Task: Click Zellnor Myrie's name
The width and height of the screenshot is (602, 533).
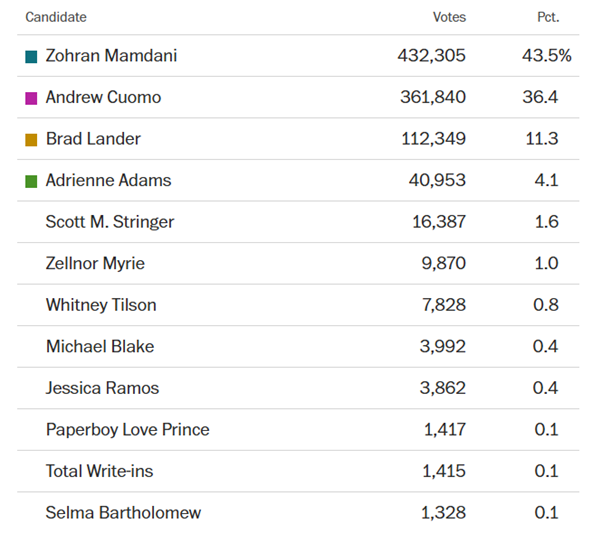Action: 95,264
